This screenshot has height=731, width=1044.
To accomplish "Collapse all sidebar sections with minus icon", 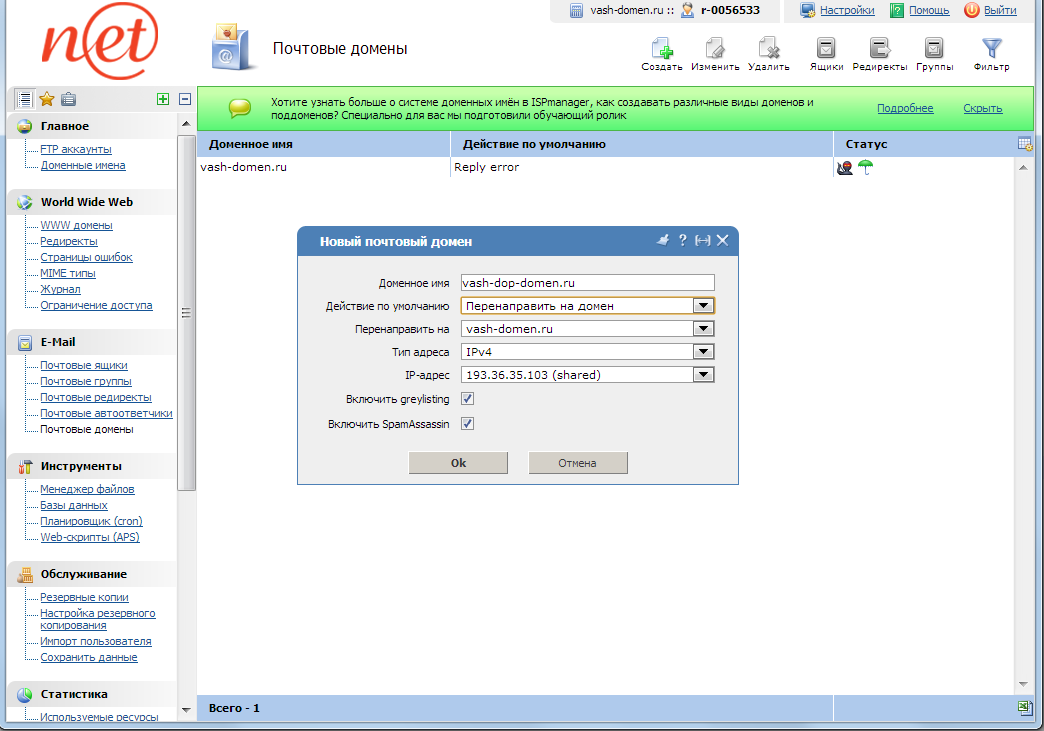I will tap(184, 99).
